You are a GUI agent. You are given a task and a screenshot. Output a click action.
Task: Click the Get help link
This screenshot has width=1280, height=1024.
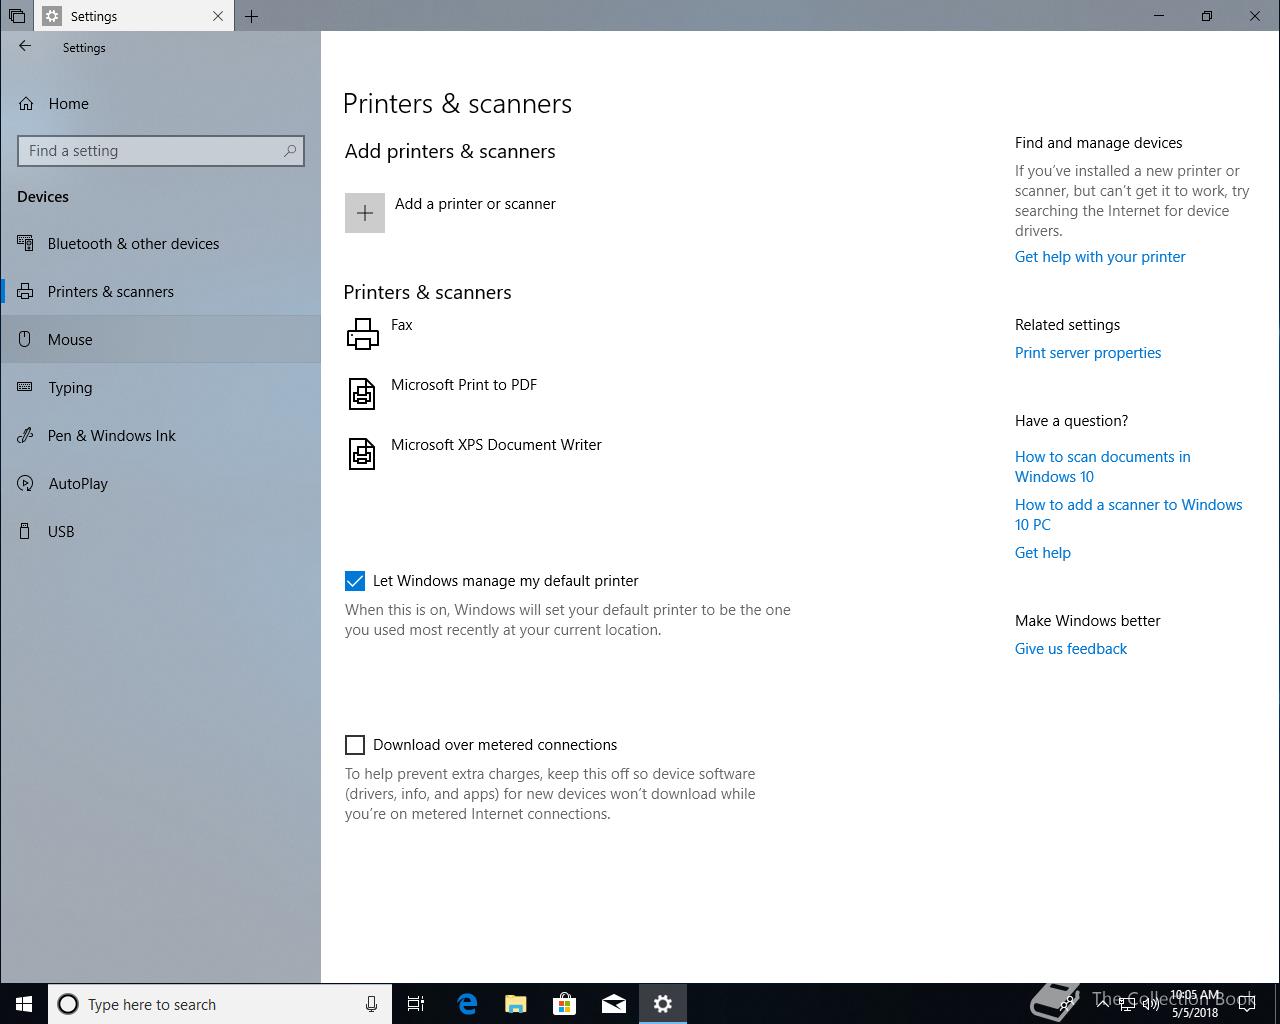1043,553
